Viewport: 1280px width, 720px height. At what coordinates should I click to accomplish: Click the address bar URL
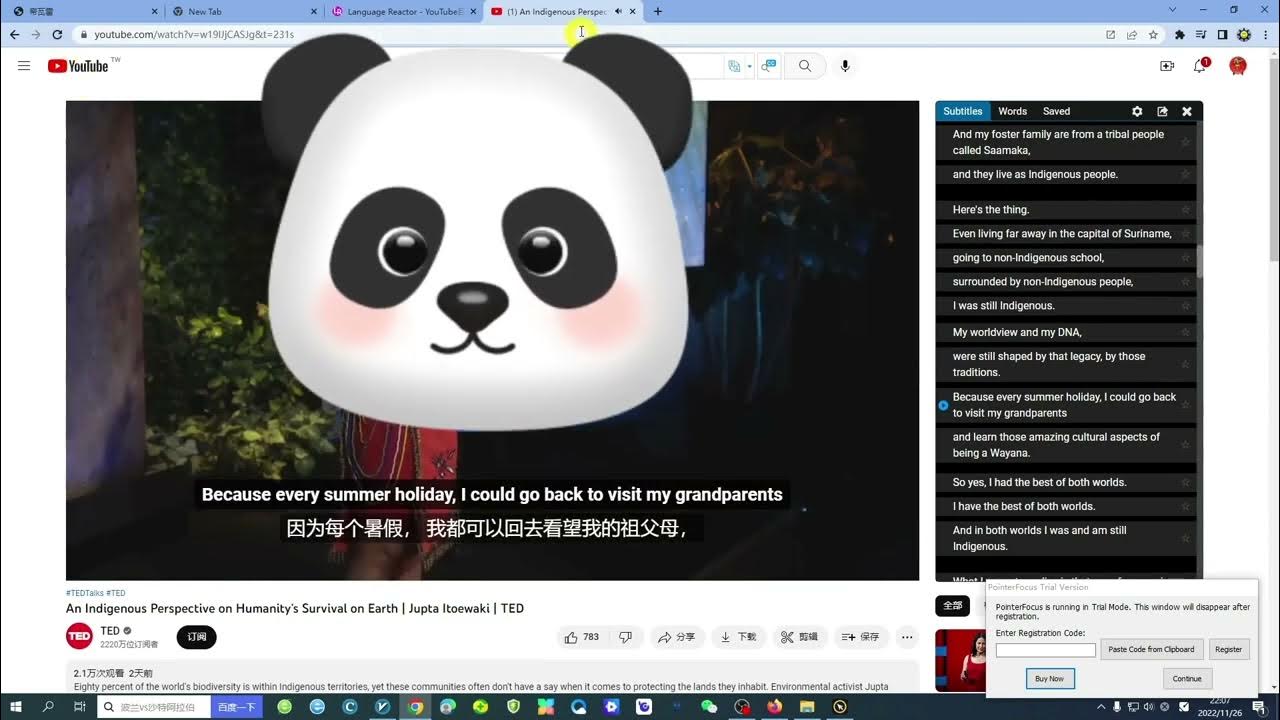point(194,34)
